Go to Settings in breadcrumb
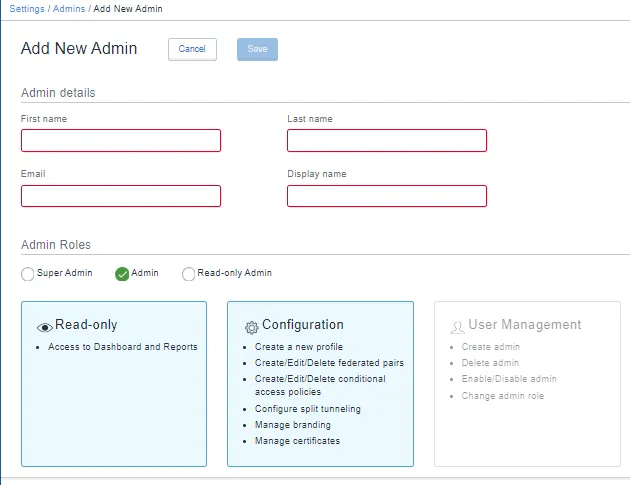Screen dimensions: 630x485 tap(27, 8)
